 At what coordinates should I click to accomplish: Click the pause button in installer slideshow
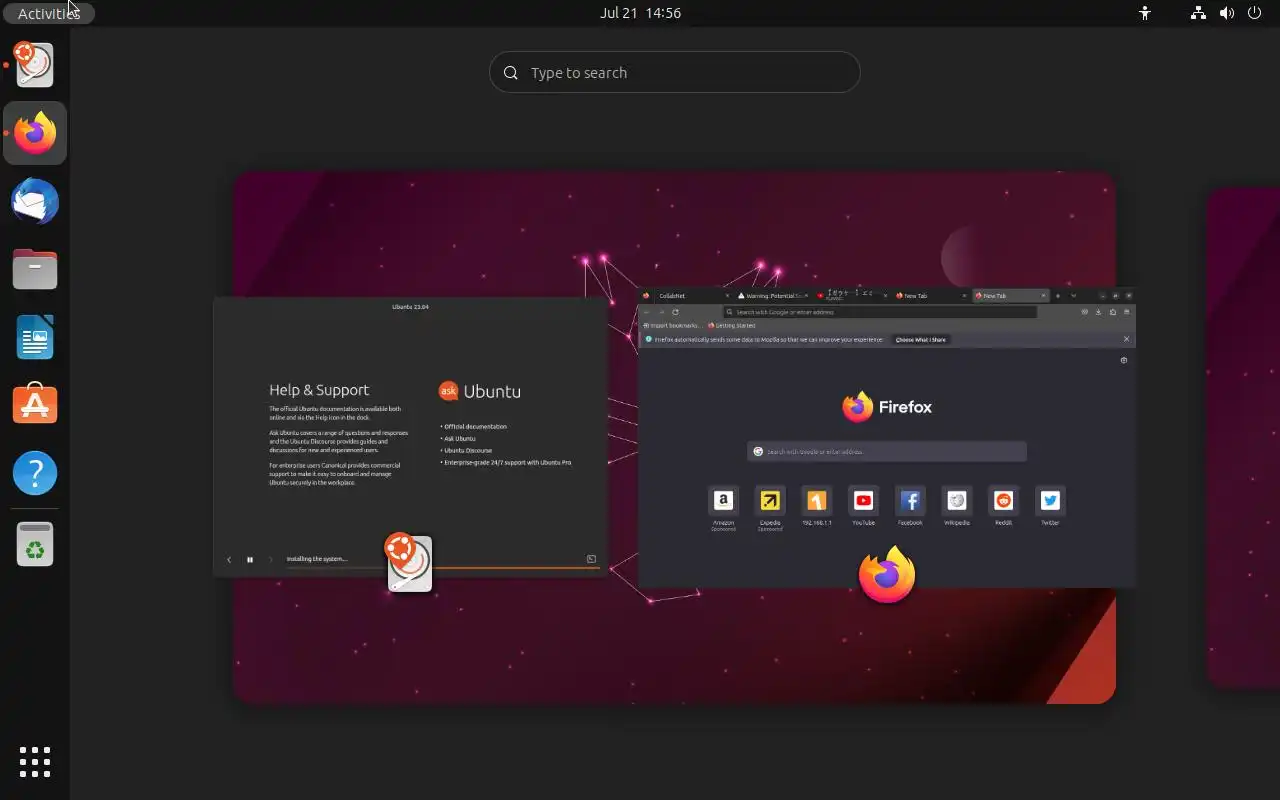click(250, 560)
